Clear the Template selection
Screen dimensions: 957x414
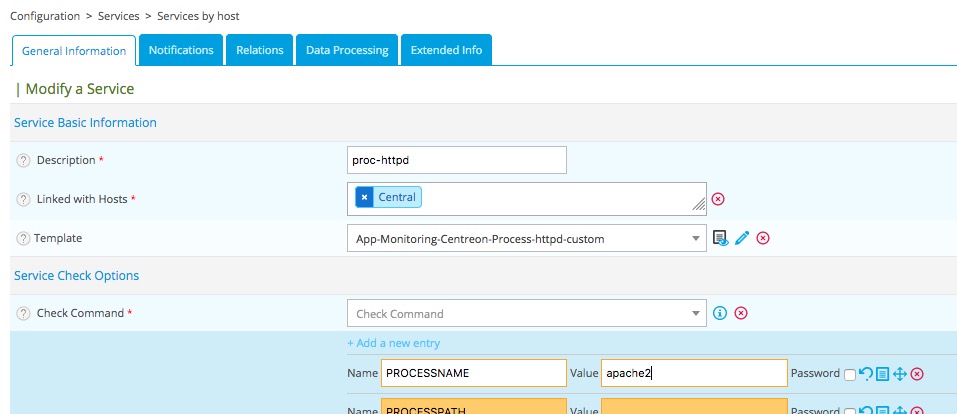point(763,238)
